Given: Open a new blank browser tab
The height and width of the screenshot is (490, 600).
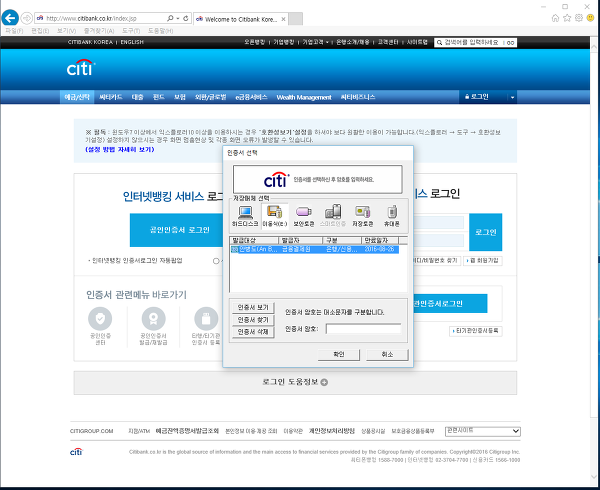Looking at the screenshot, I should (295, 19).
